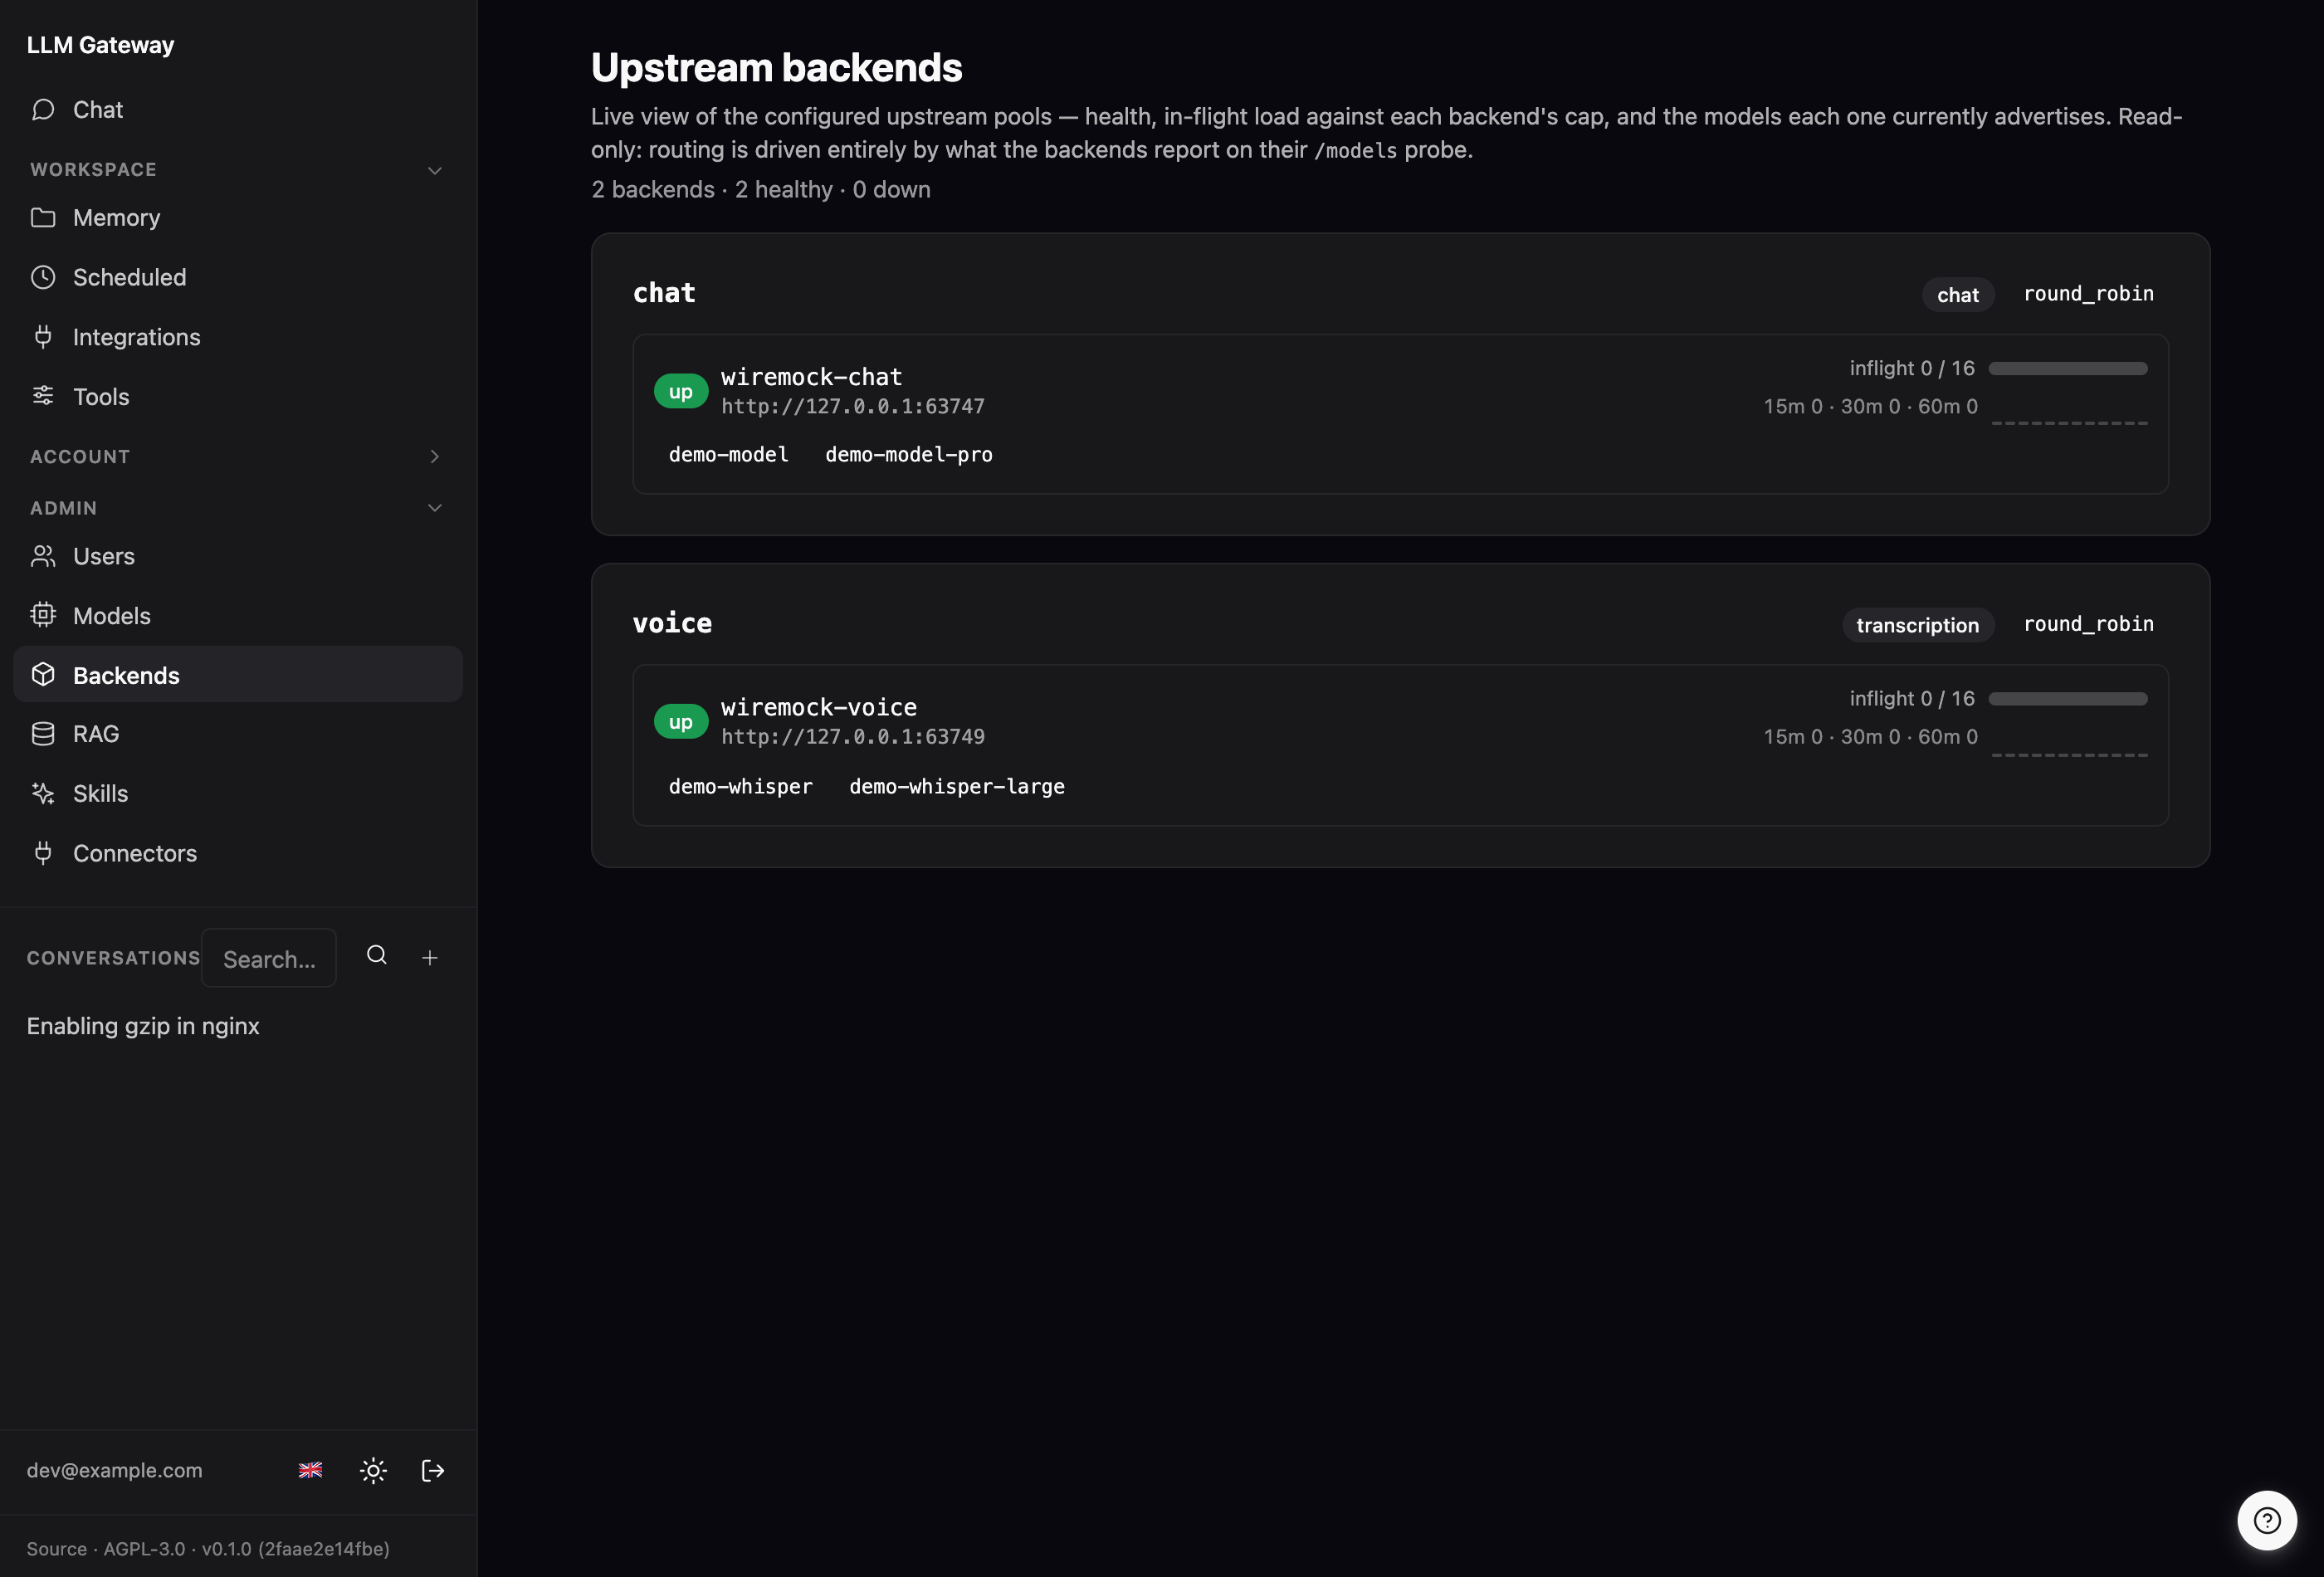
Task: Click the demo-model model tag
Action: 728,455
